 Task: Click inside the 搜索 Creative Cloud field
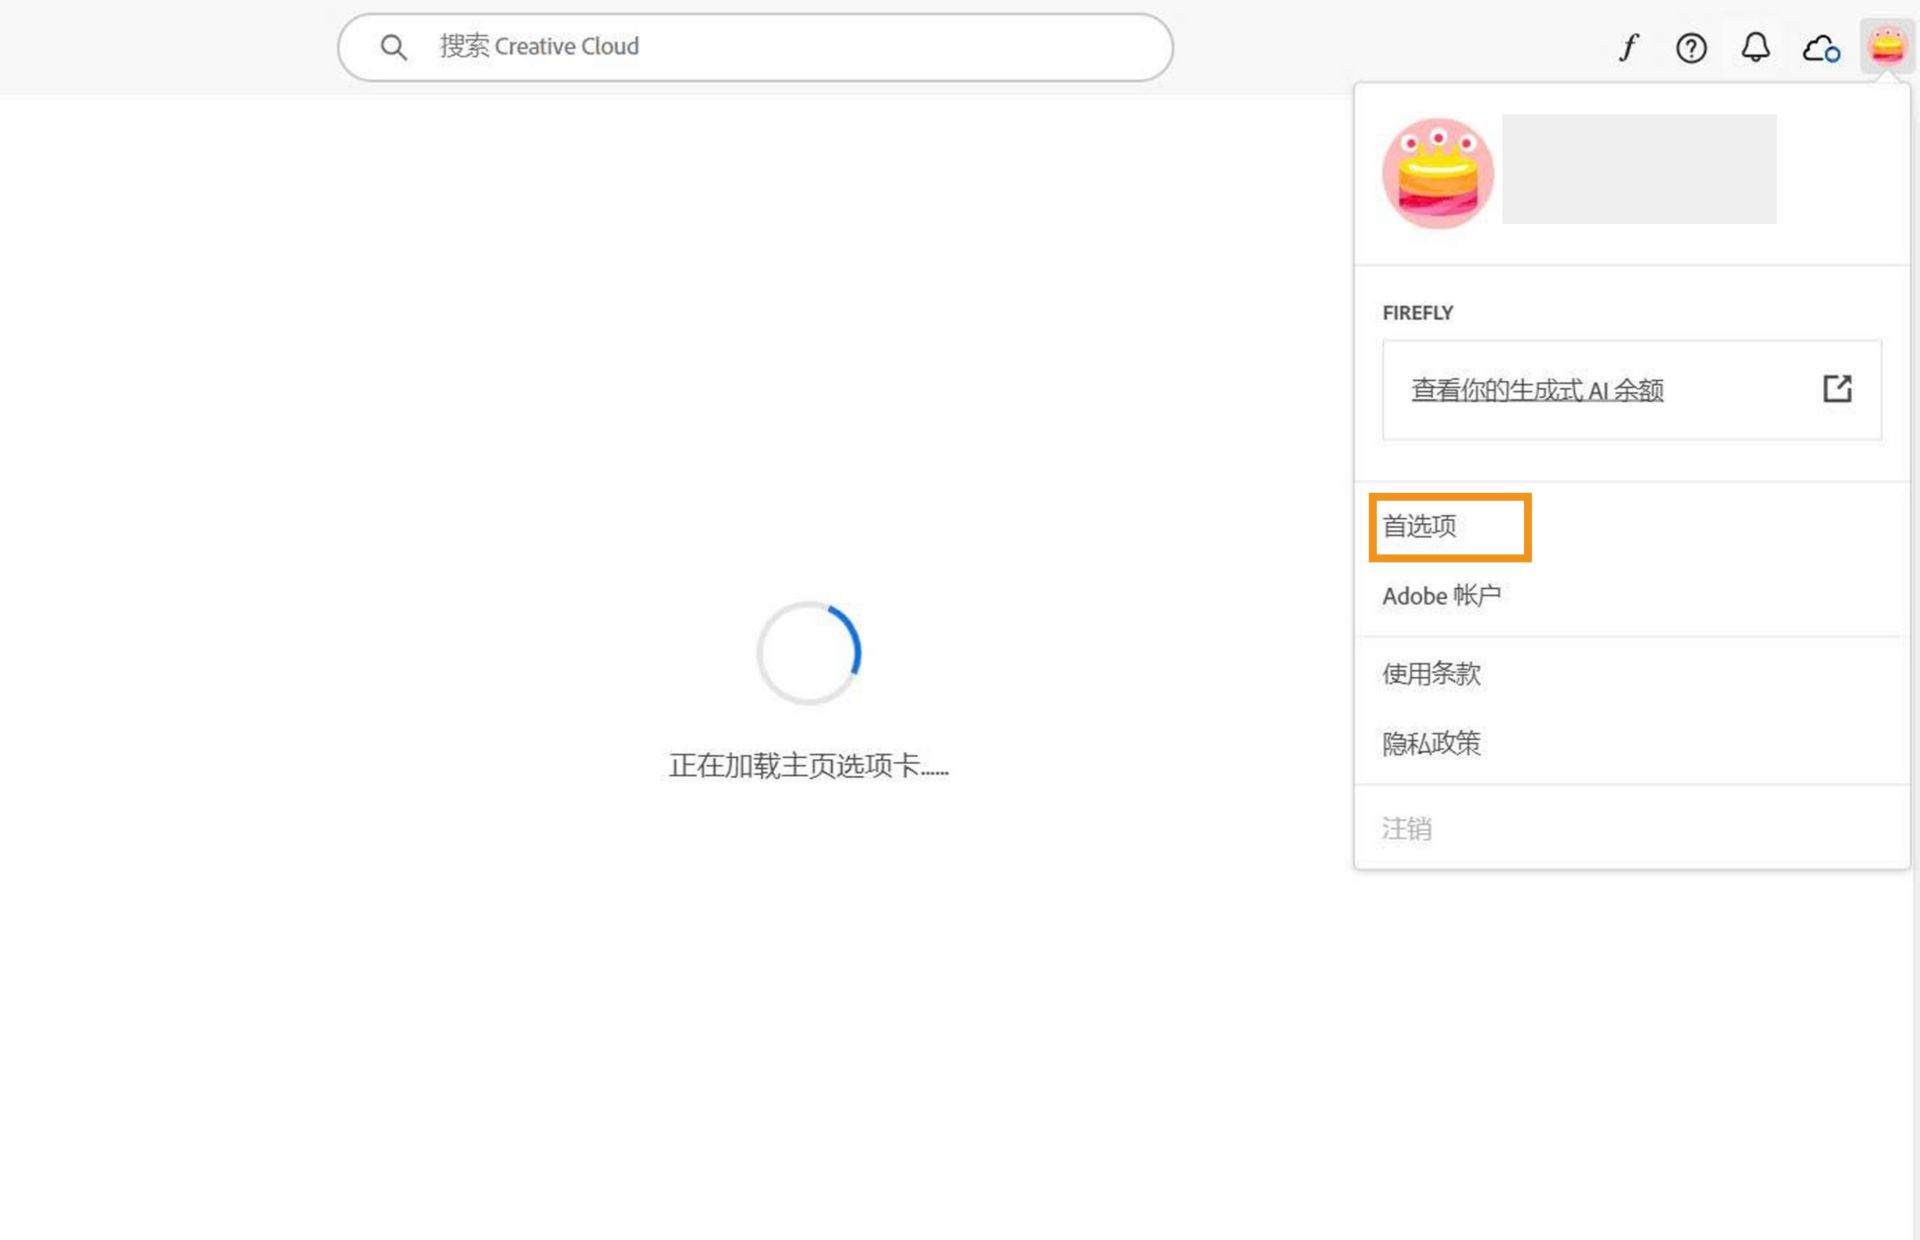pyautogui.click(x=700, y=46)
